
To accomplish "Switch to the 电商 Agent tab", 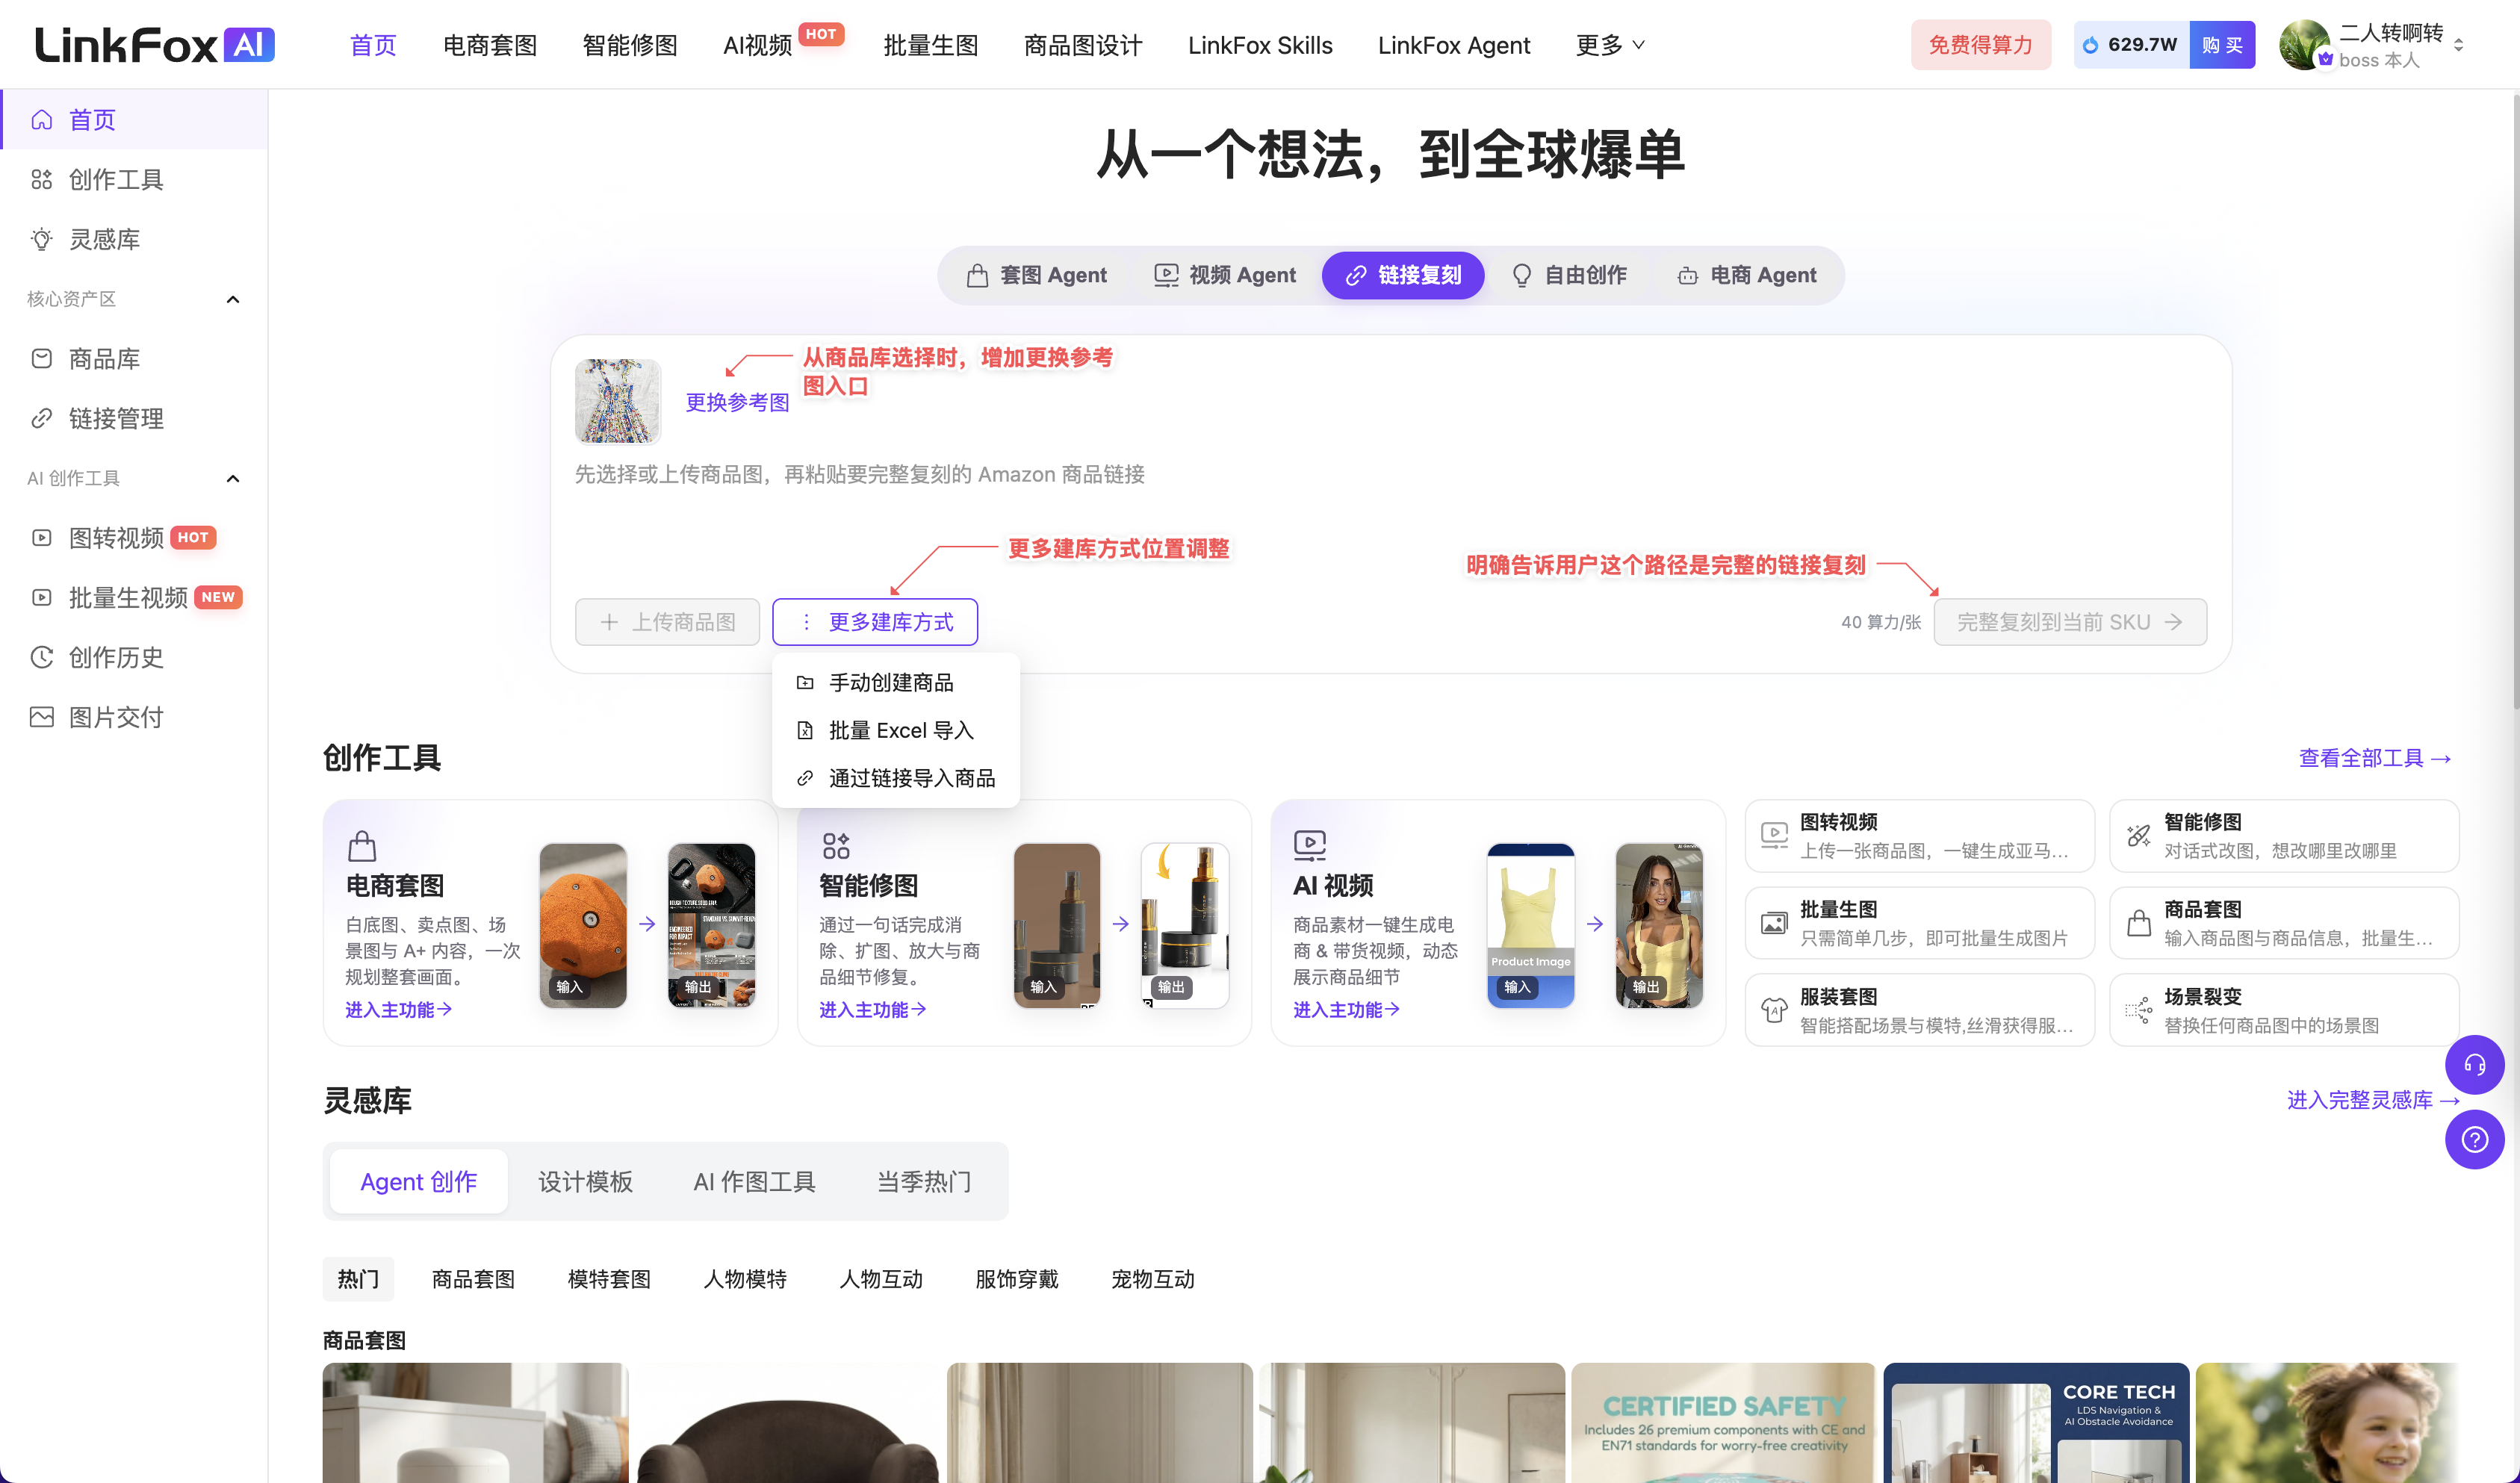I will coord(1747,275).
